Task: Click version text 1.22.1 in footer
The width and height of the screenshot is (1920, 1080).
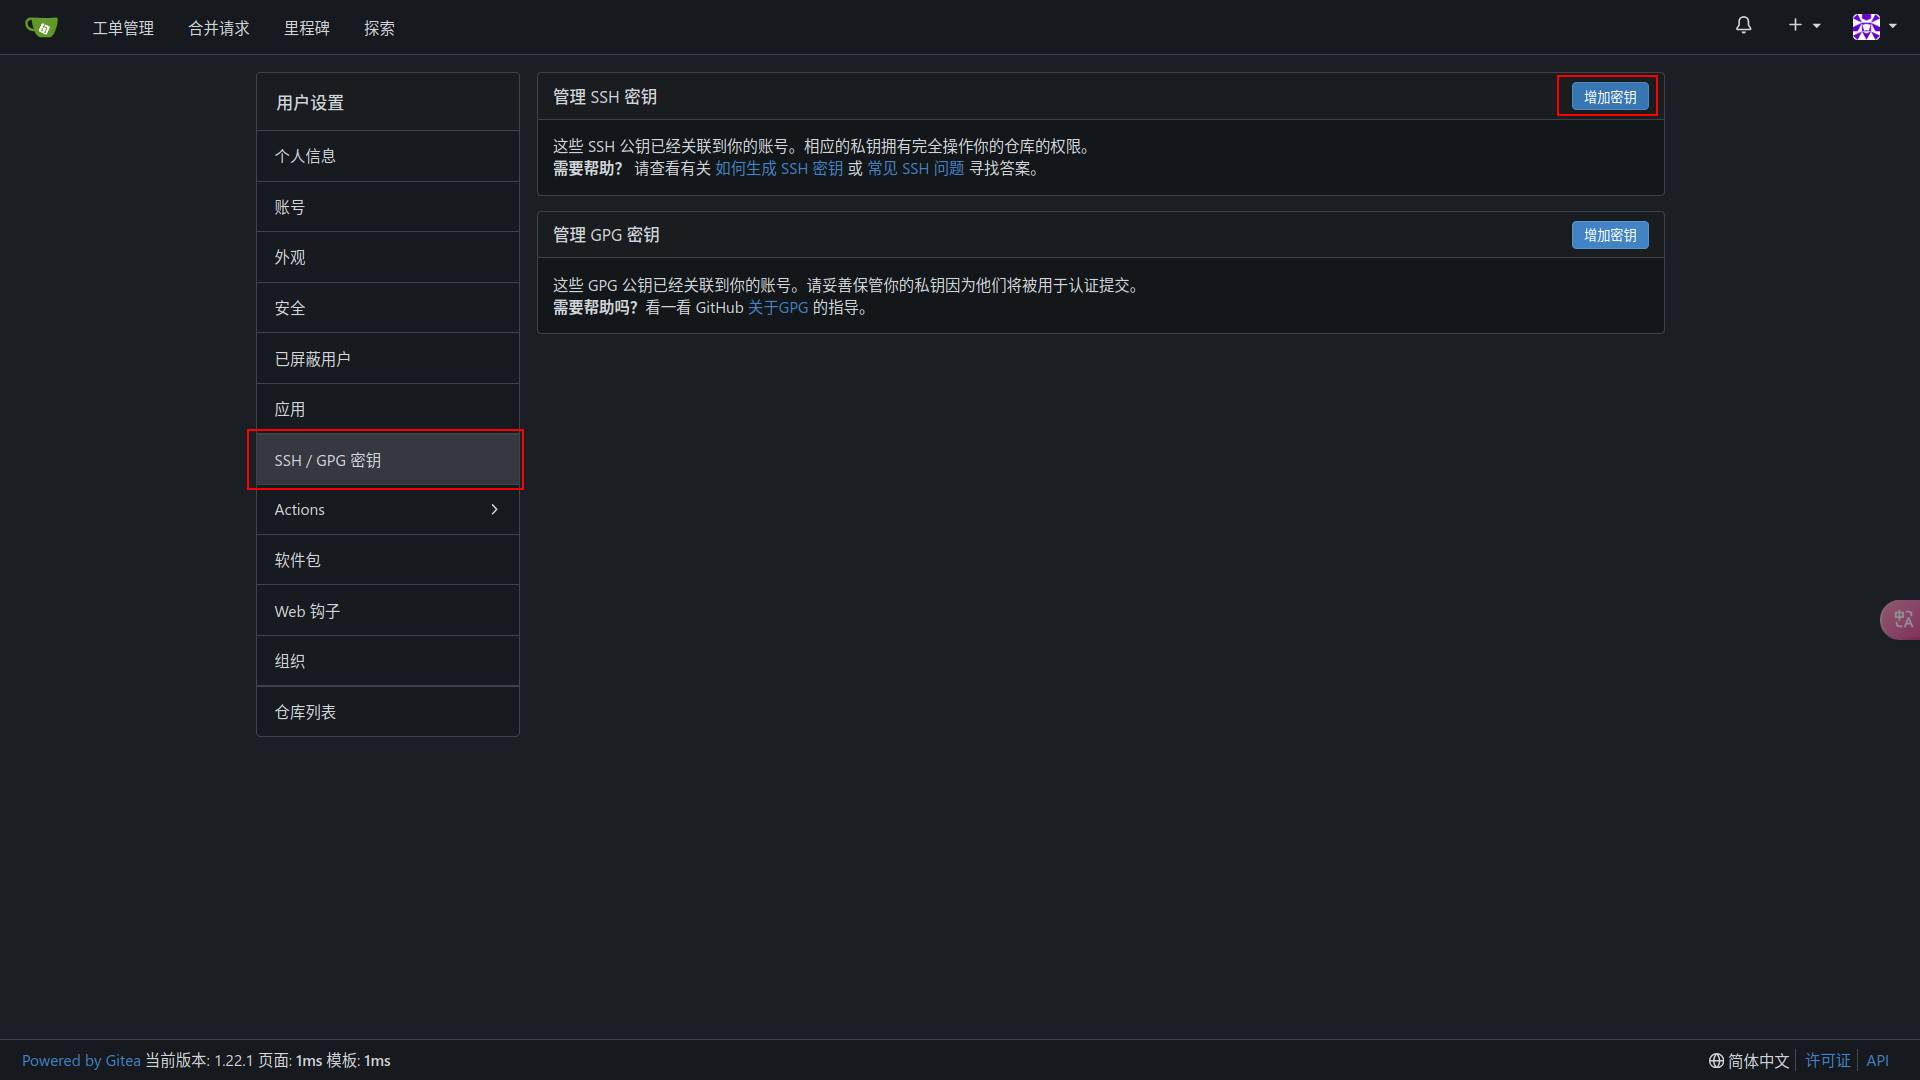Action: pos(233,1061)
